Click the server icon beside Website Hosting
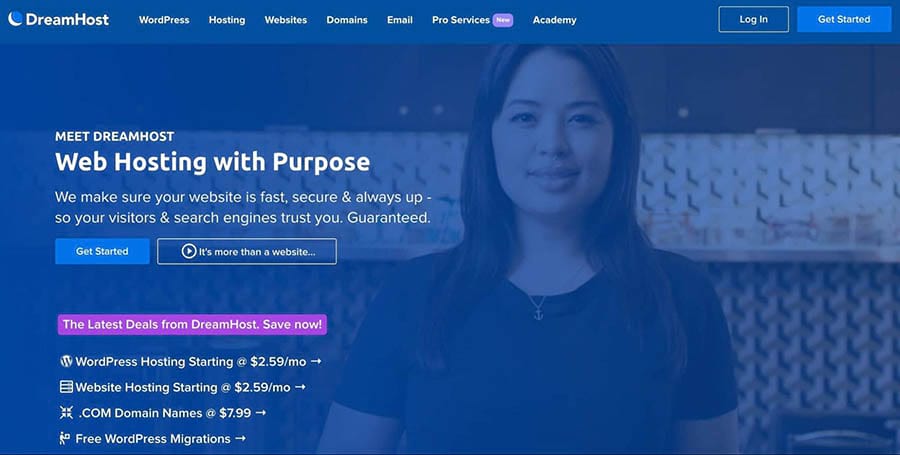The height and width of the screenshot is (455, 900). click(x=66, y=387)
